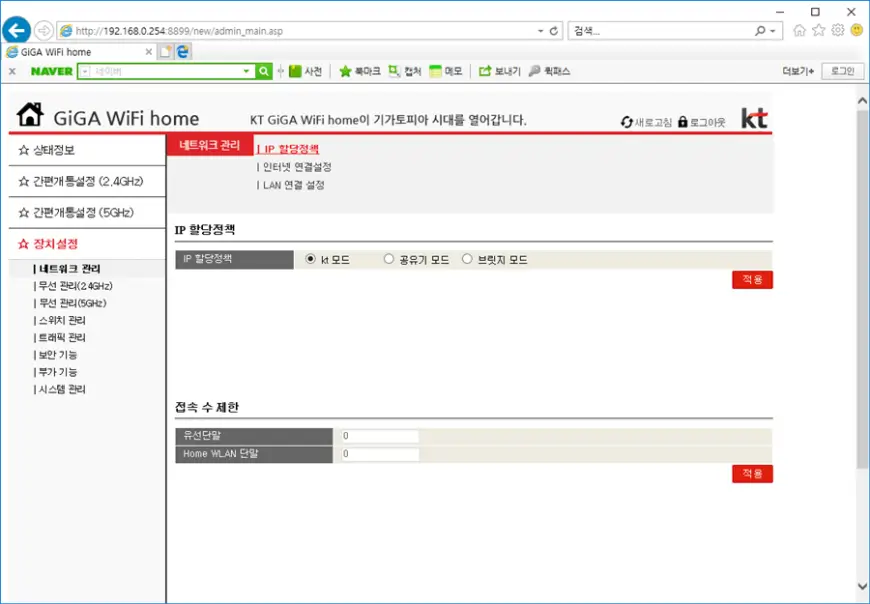Expand the browser search provider dropdown
The height and width of the screenshot is (604, 870).
coord(773,31)
